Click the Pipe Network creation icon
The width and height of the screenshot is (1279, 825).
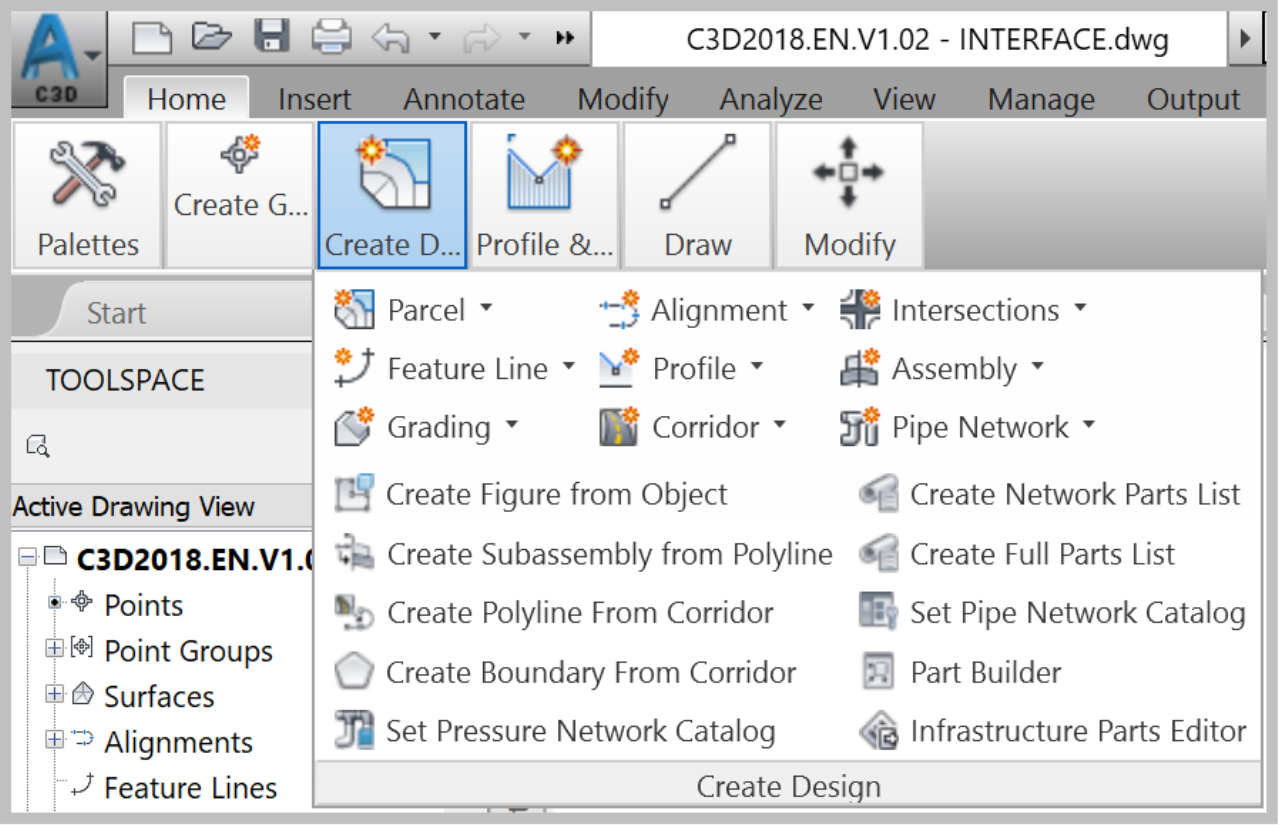(860, 427)
